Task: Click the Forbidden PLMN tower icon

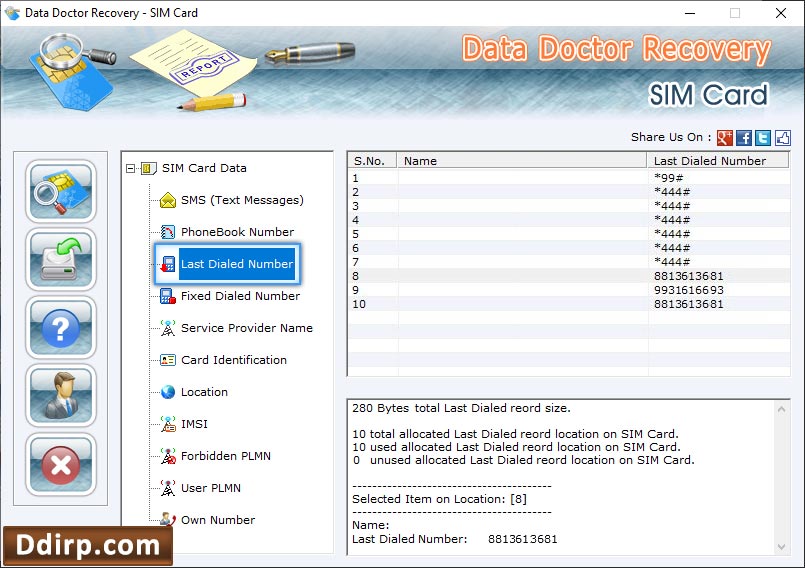Action: [168, 456]
